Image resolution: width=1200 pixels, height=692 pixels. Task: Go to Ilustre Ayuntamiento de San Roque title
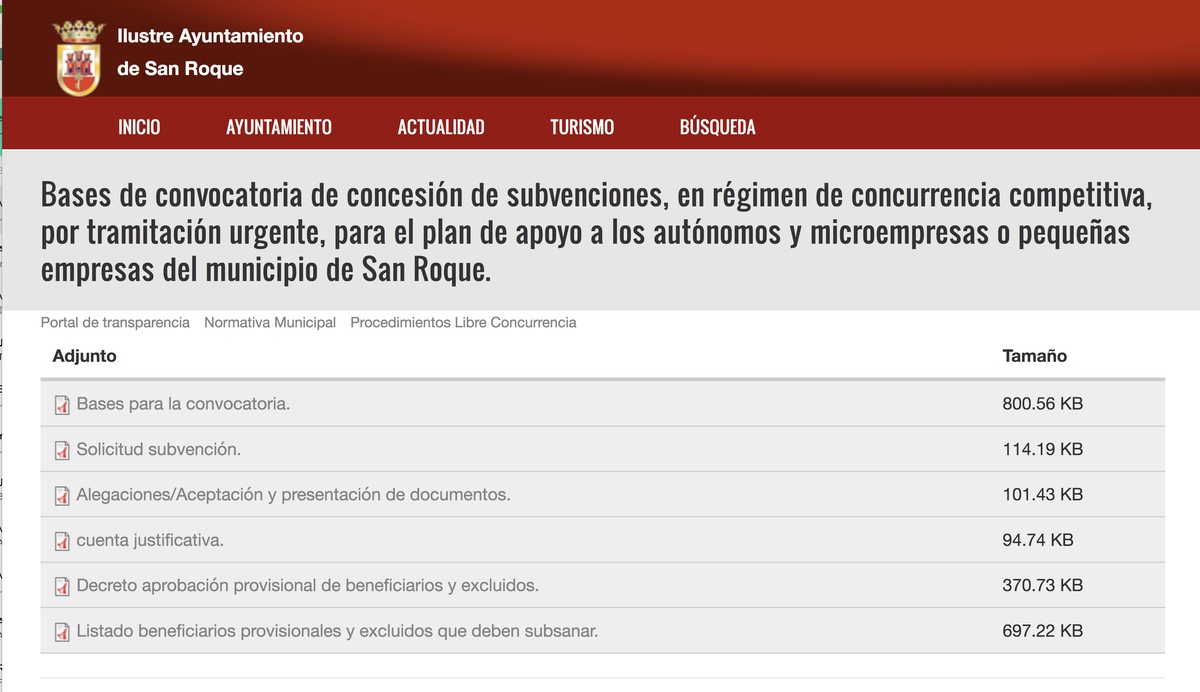tap(210, 52)
